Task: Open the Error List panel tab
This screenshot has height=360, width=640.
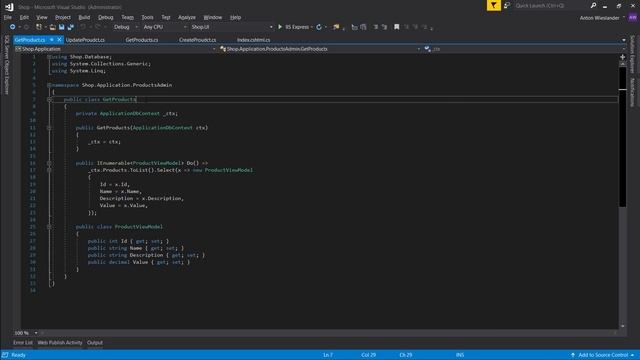Action: tap(23, 343)
